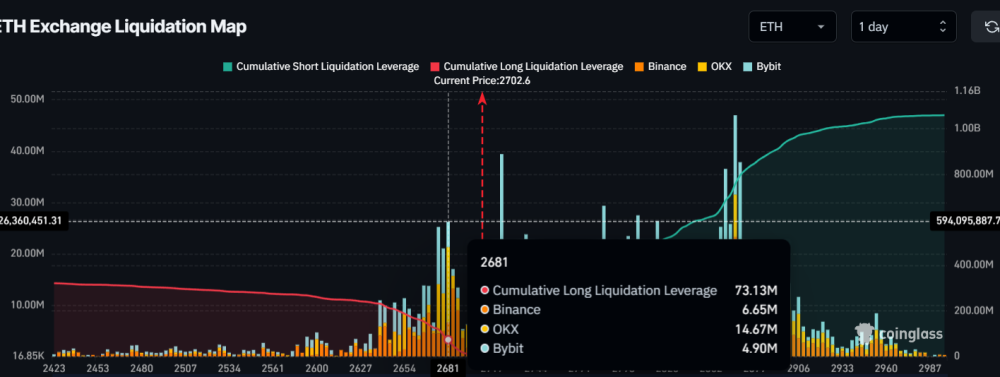Click the refresh icon button
The height and width of the screenshot is (377, 1000).
(989, 27)
